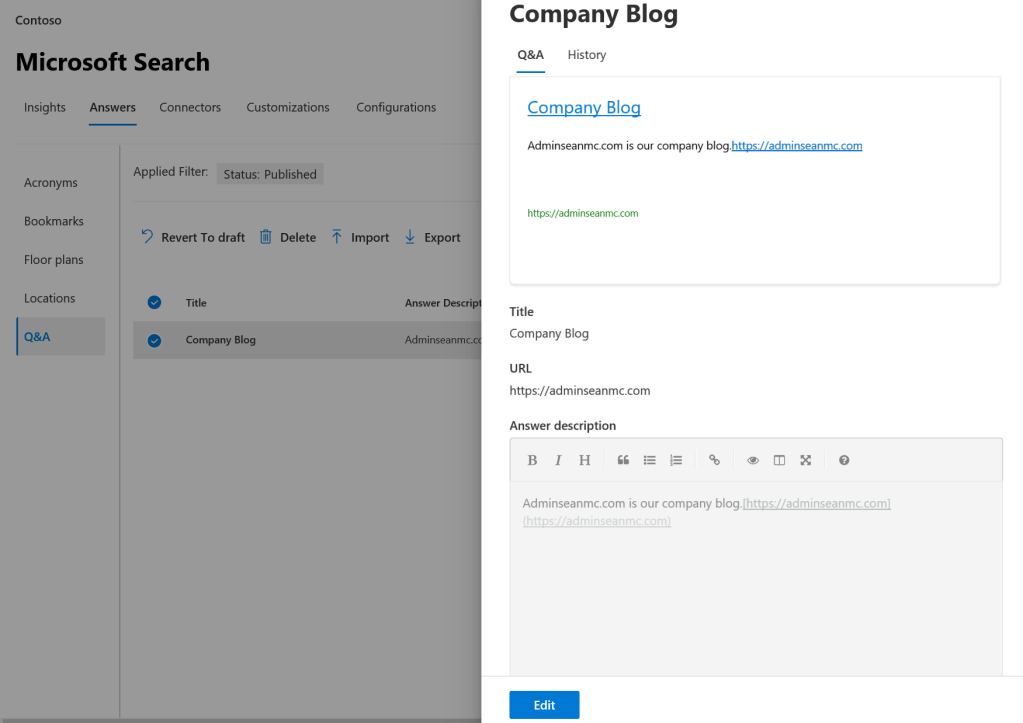Click Revert To draft
The width and height of the screenshot is (1023, 723).
click(192, 237)
